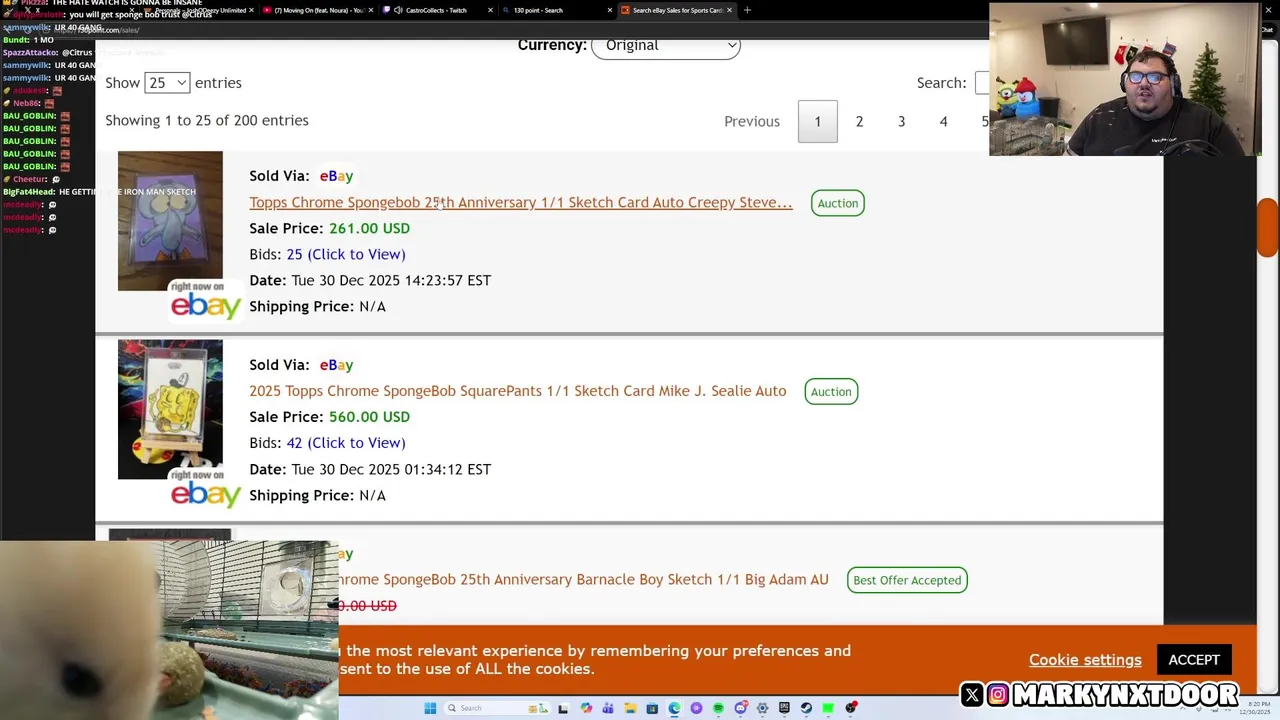Close the CastroCollects Twitch tab
The height and width of the screenshot is (720, 1280).
click(x=490, y=10)
